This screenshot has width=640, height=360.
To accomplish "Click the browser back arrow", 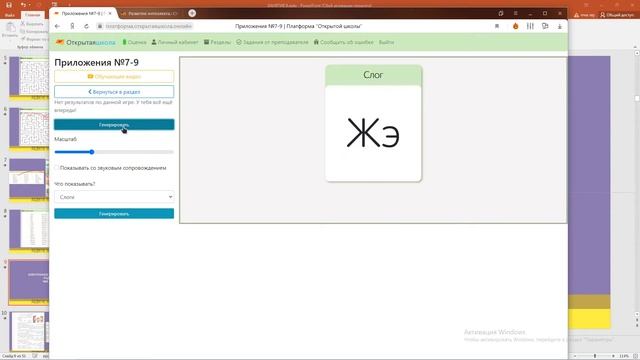I will click(57, 26).
